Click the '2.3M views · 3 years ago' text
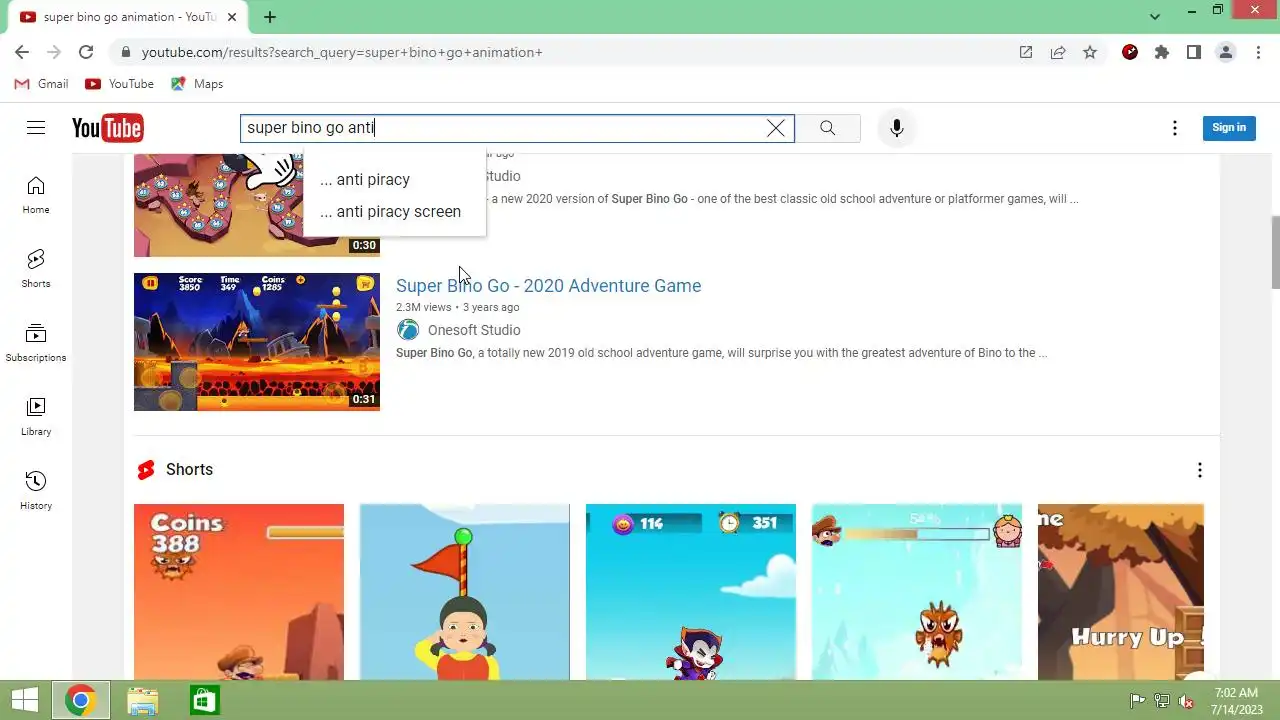Viewport: 1280px width, 720px height. click(x=457, y=308)
